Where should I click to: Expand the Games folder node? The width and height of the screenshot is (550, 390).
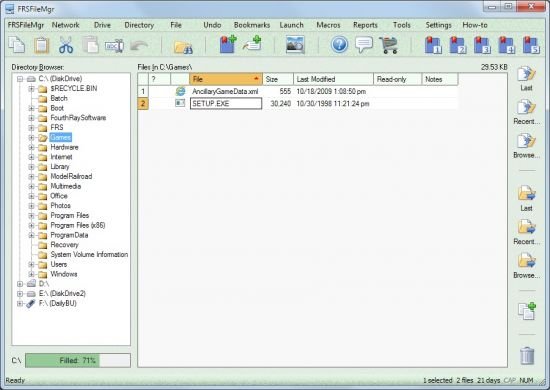31,137
